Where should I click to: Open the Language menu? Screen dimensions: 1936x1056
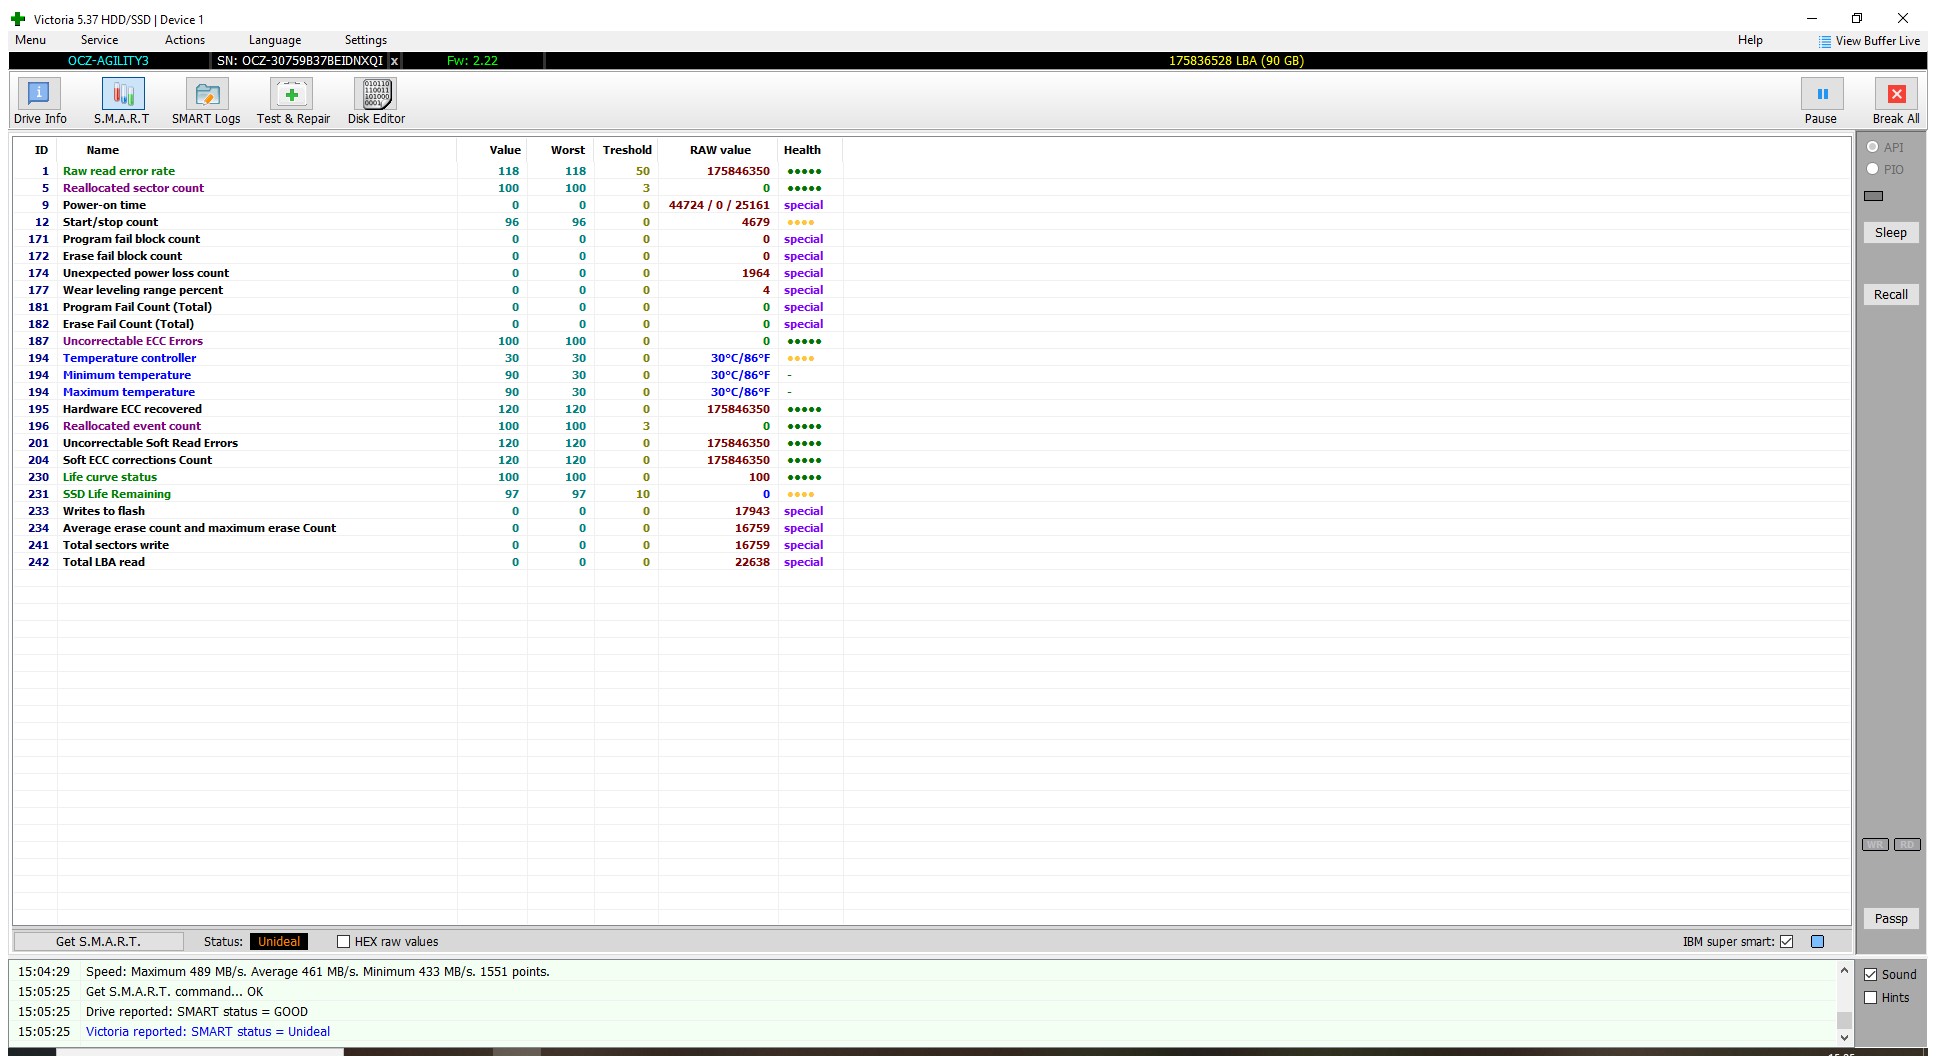(x=275, y=40)
